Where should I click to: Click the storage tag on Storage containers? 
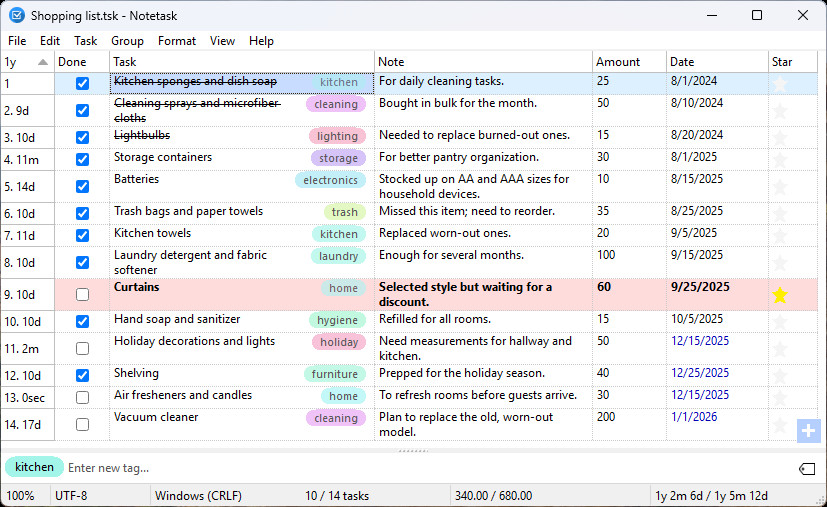coord(338,158)
